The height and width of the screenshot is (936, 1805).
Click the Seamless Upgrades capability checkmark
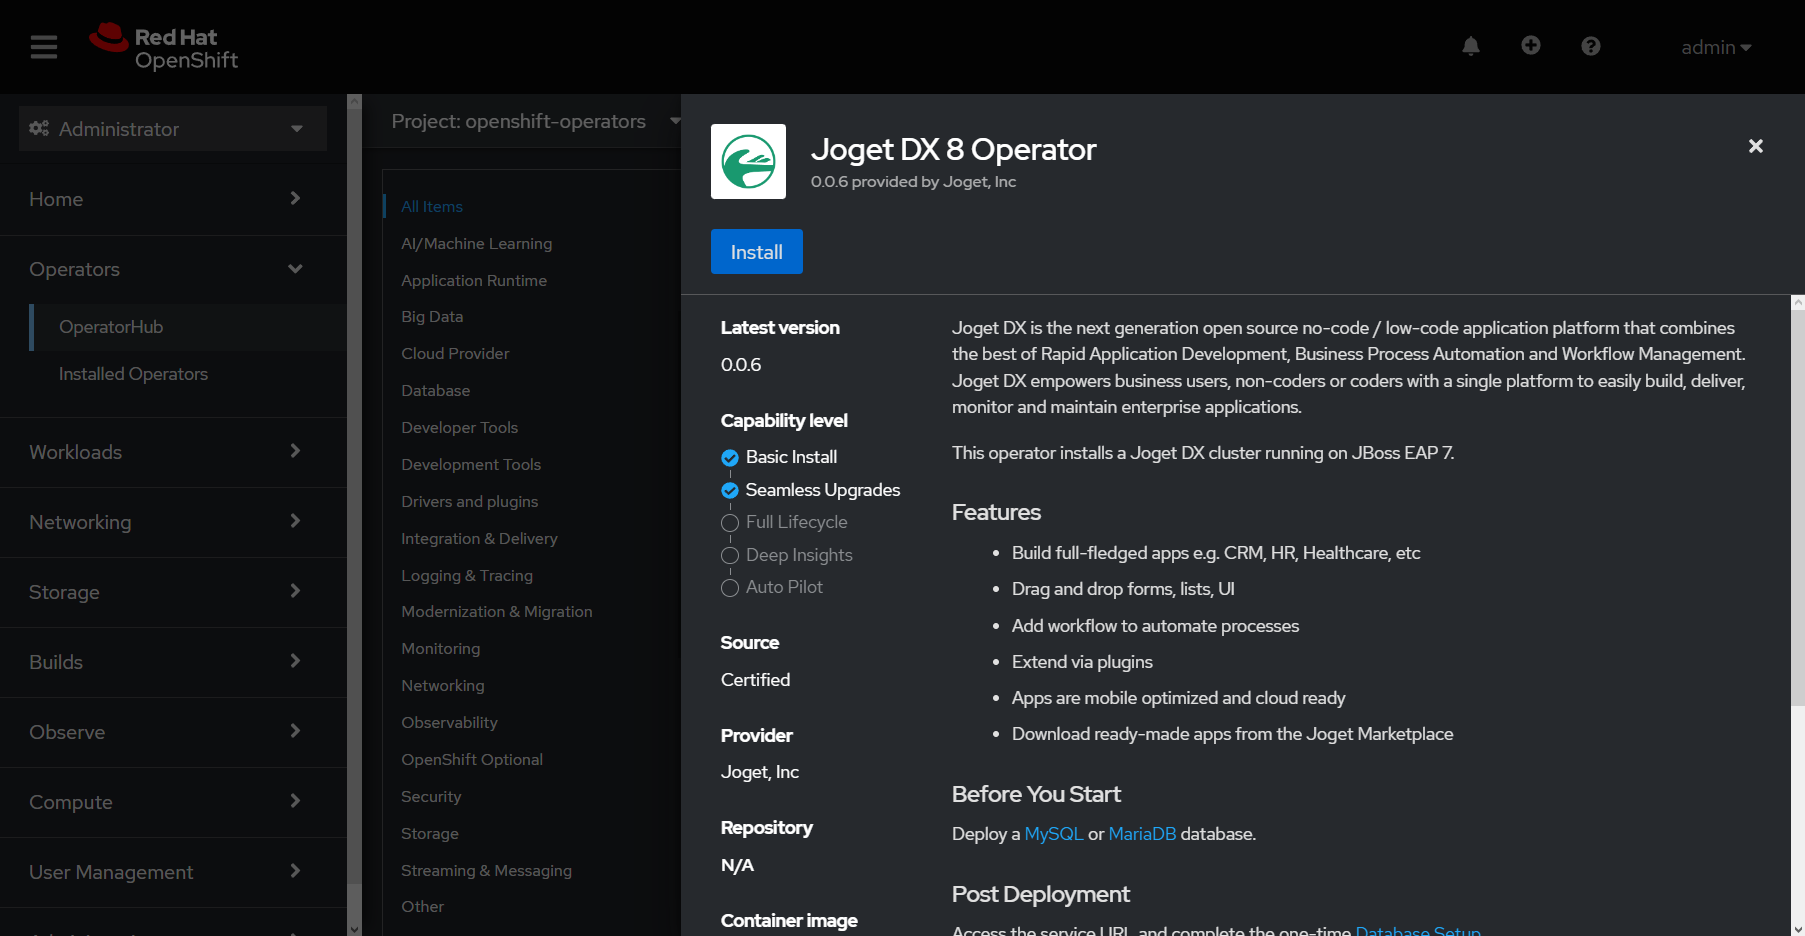pyautogui.click(x=730, y=490)
